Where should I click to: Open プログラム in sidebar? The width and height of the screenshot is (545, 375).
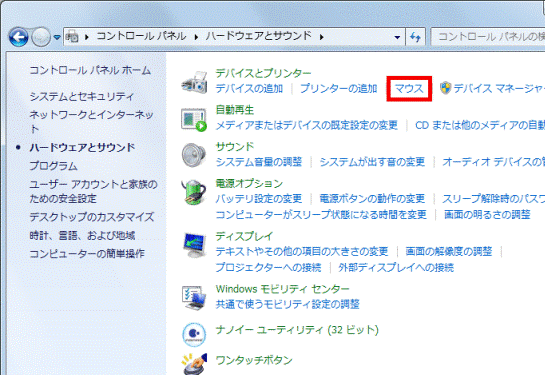pyautogui.click(x=54, y=166)
